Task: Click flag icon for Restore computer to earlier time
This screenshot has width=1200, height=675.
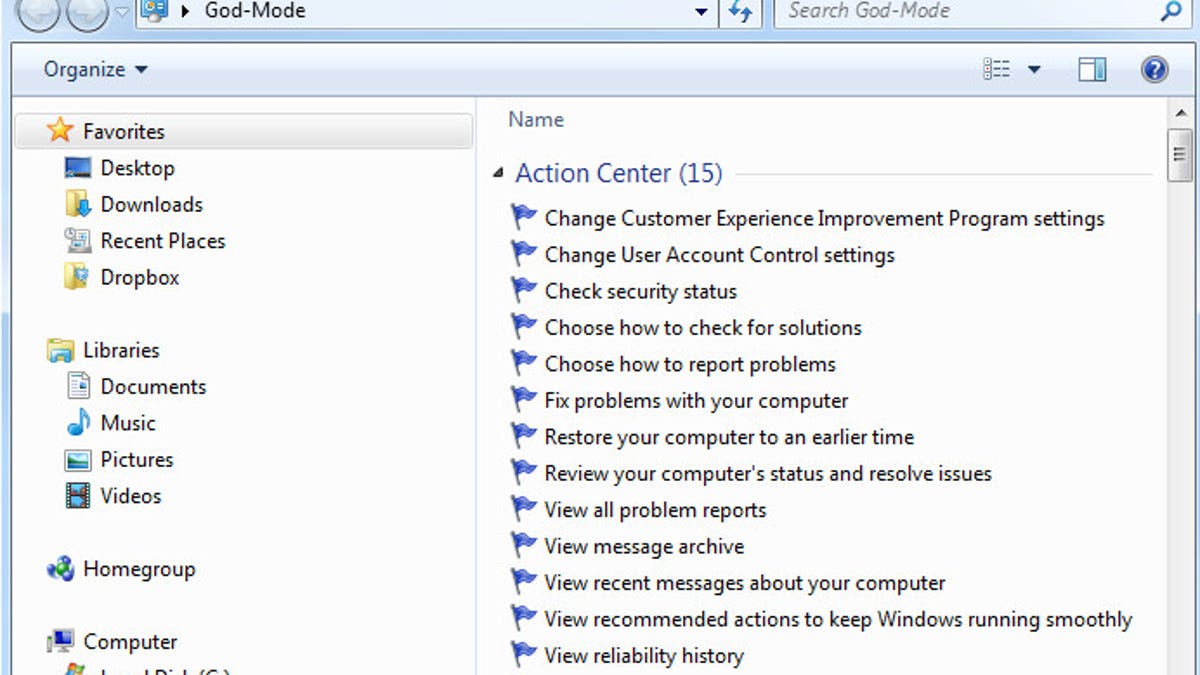Action: [524, 437]
